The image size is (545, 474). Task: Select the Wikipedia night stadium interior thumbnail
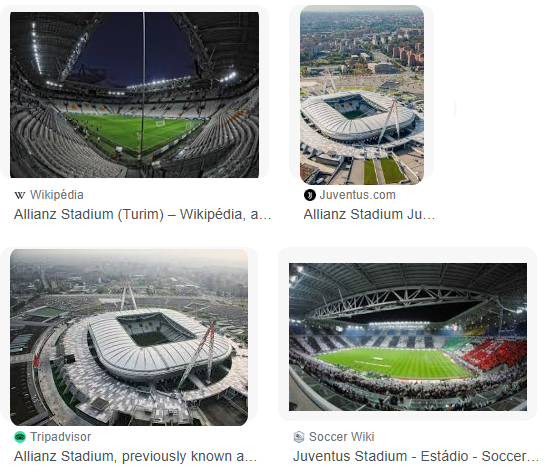coord(135,95)
